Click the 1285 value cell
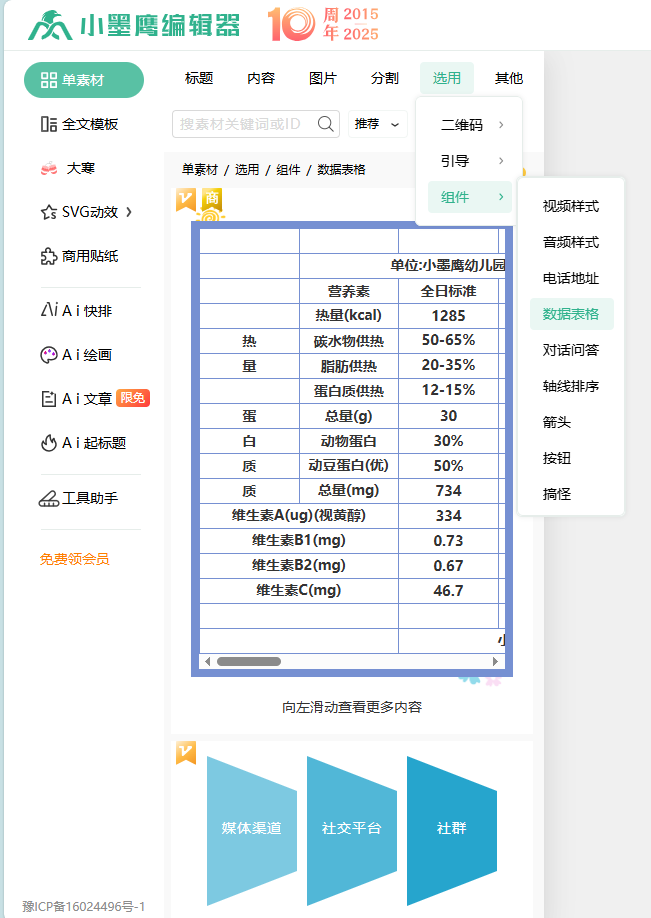 [448, 316]
